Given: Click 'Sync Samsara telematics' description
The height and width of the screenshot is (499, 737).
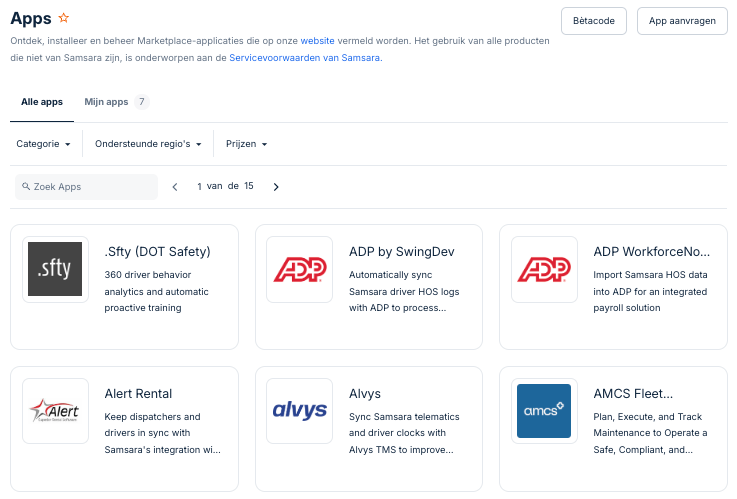Looking at the screenshot, I should pos(404,433).
